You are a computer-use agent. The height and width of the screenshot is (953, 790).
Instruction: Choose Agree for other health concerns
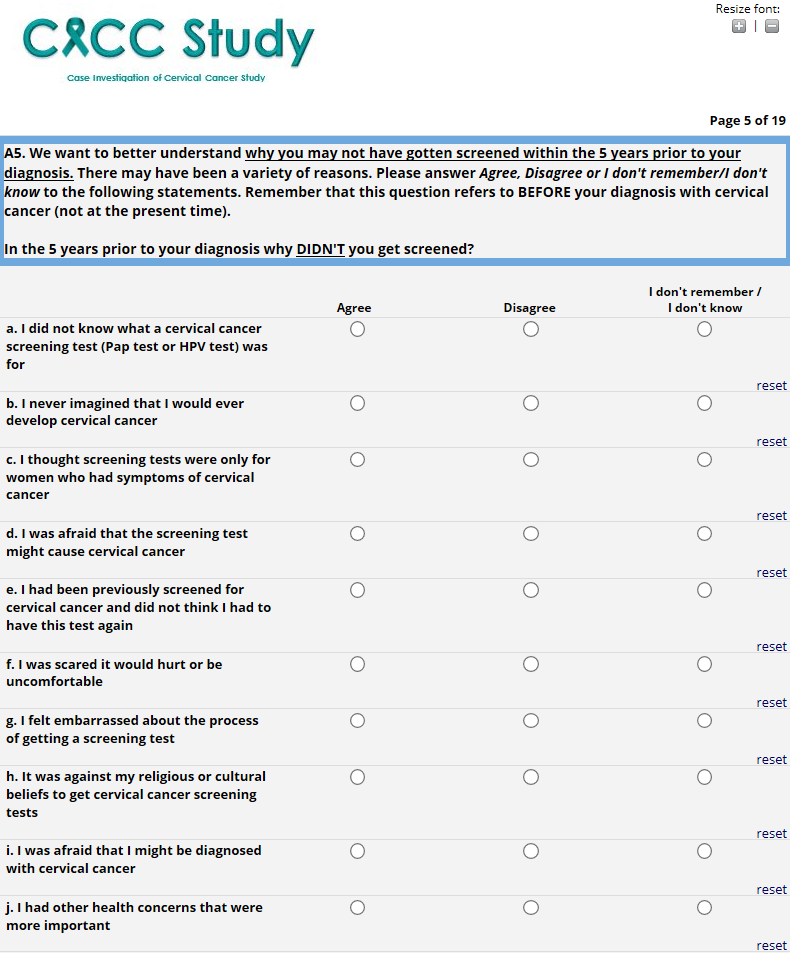(357, 907)
